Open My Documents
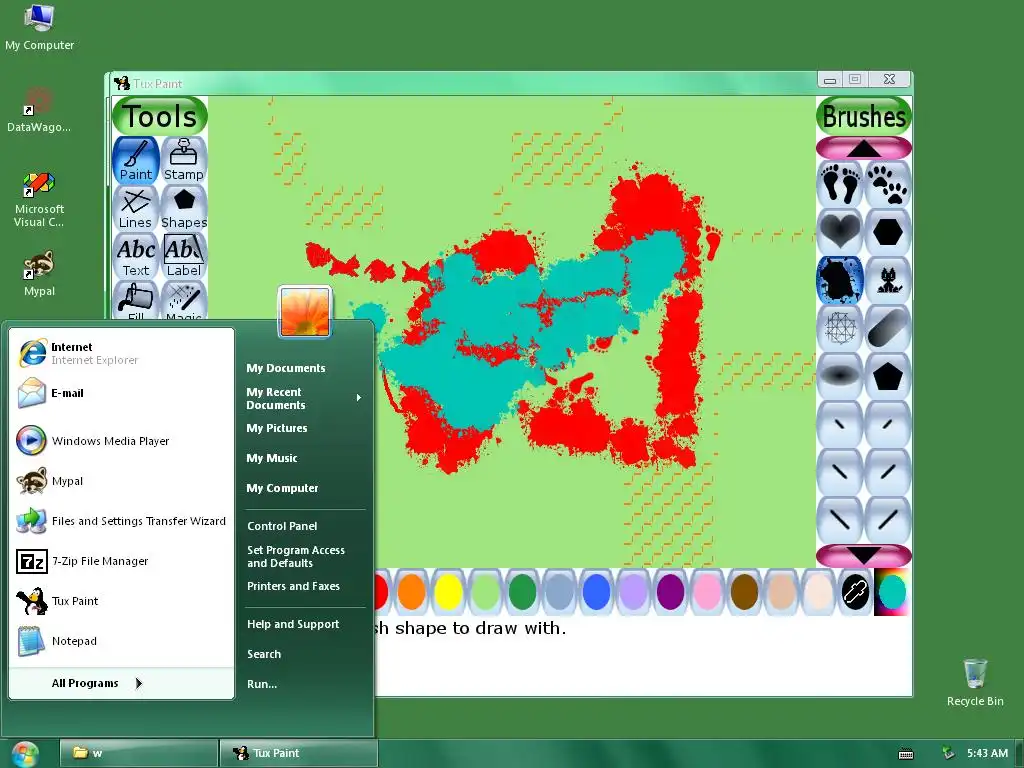The height and width of the screenshot is (768, 1024). pos(303,368)
